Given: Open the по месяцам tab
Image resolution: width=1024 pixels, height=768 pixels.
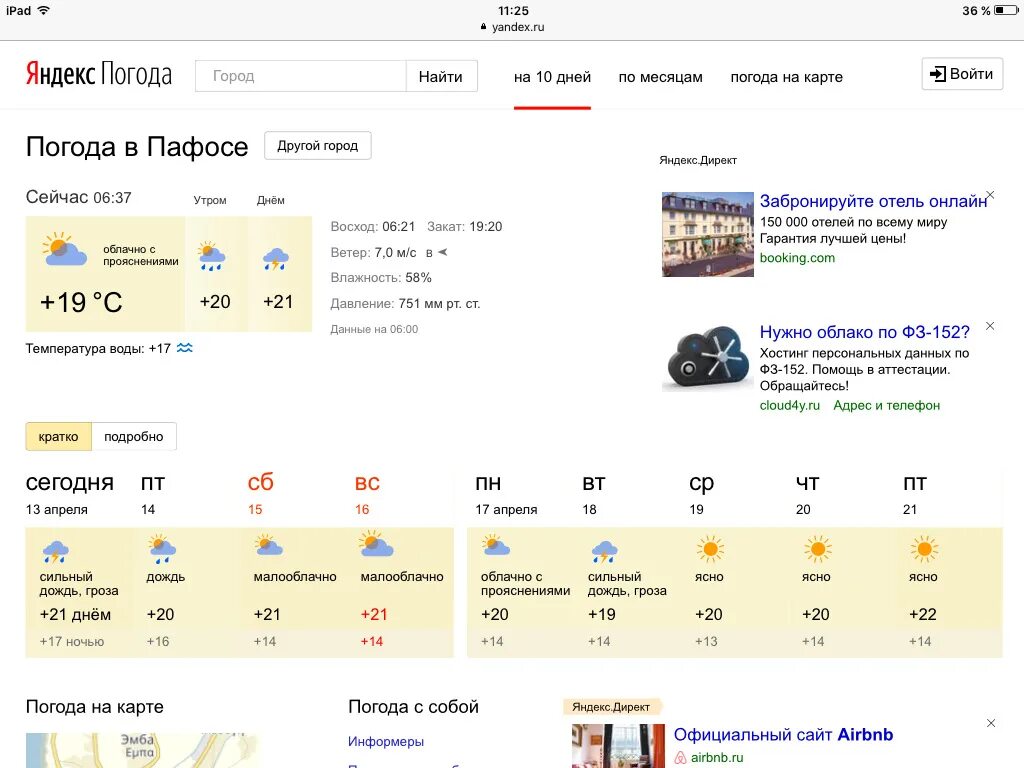Looking at the screenshot, I should pos(660,77).
